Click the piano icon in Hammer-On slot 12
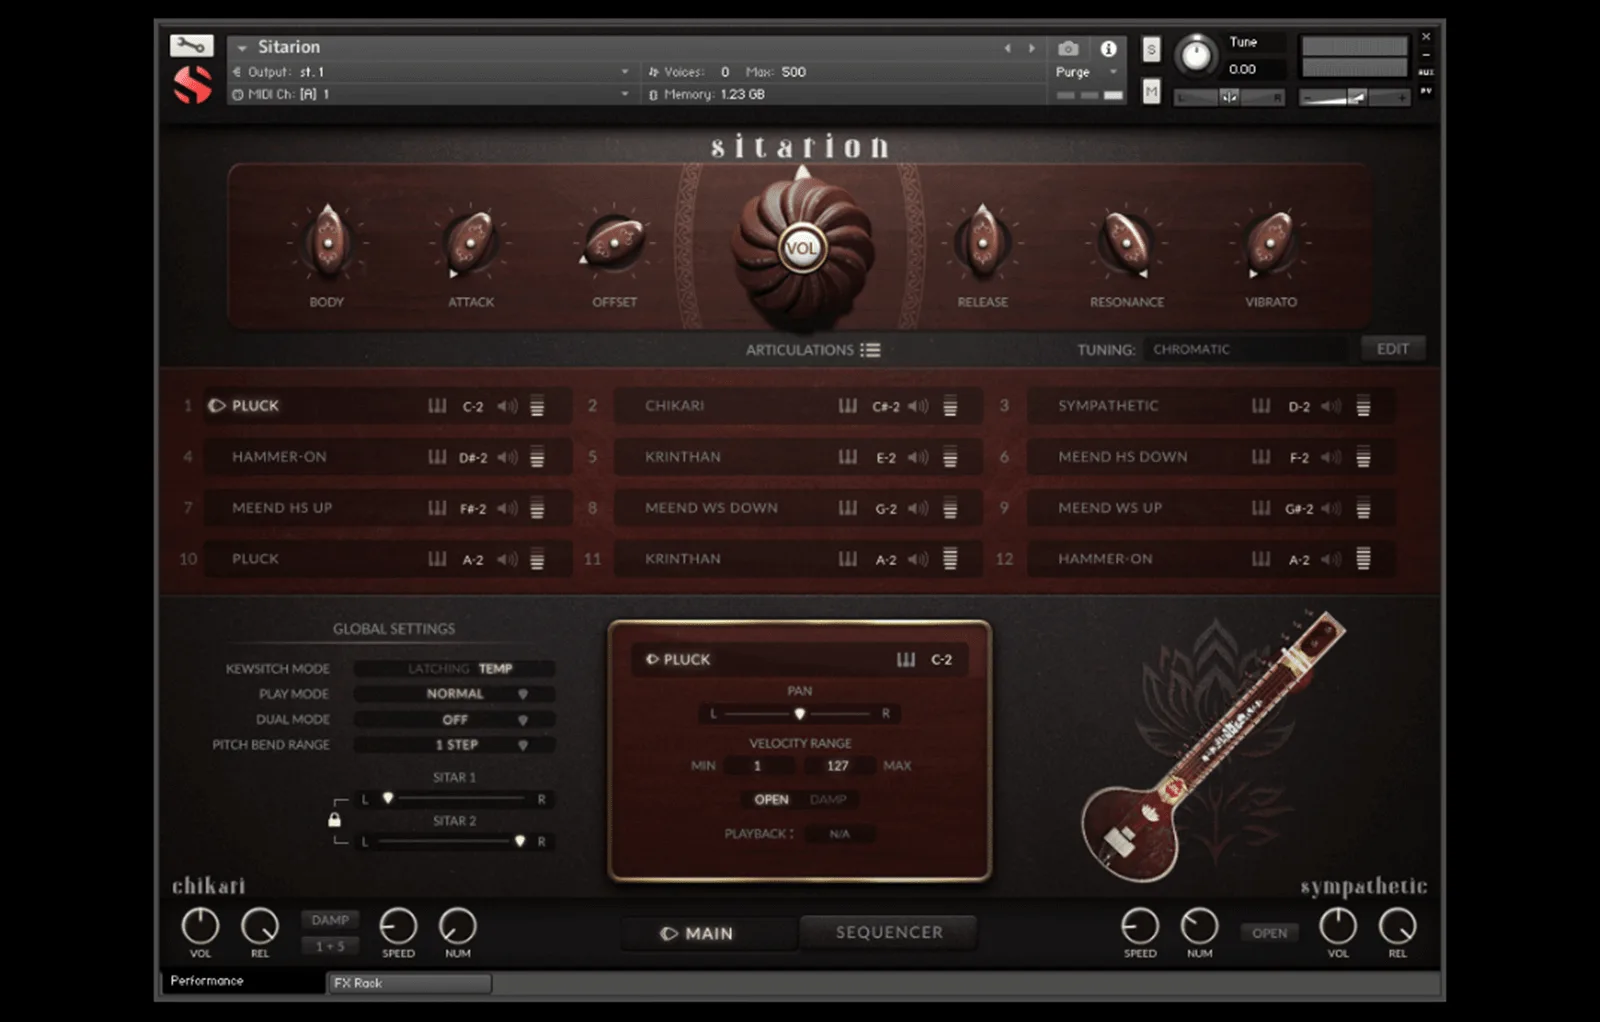Viewport: 1600px width, 1022px height. 1261,559
